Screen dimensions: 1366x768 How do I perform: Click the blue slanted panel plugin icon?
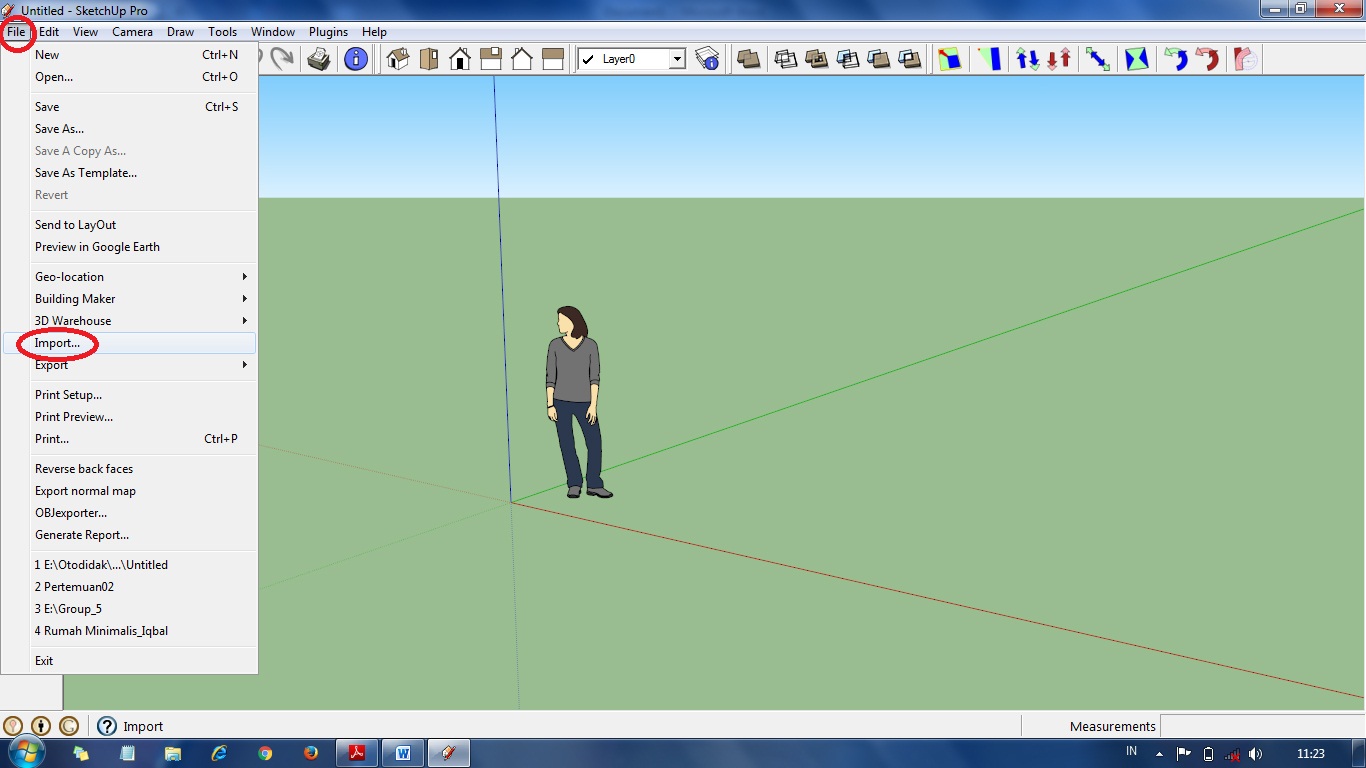point(990,59)
